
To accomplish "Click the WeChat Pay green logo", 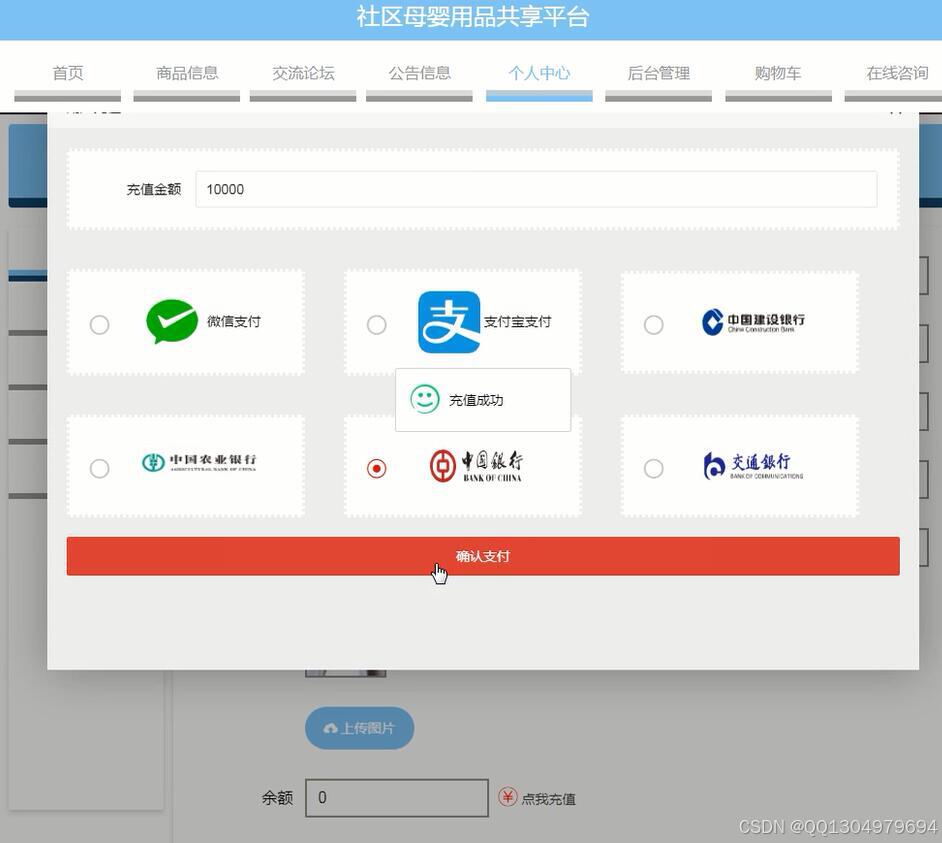I will pyautogui.click(x=172, y=321).
